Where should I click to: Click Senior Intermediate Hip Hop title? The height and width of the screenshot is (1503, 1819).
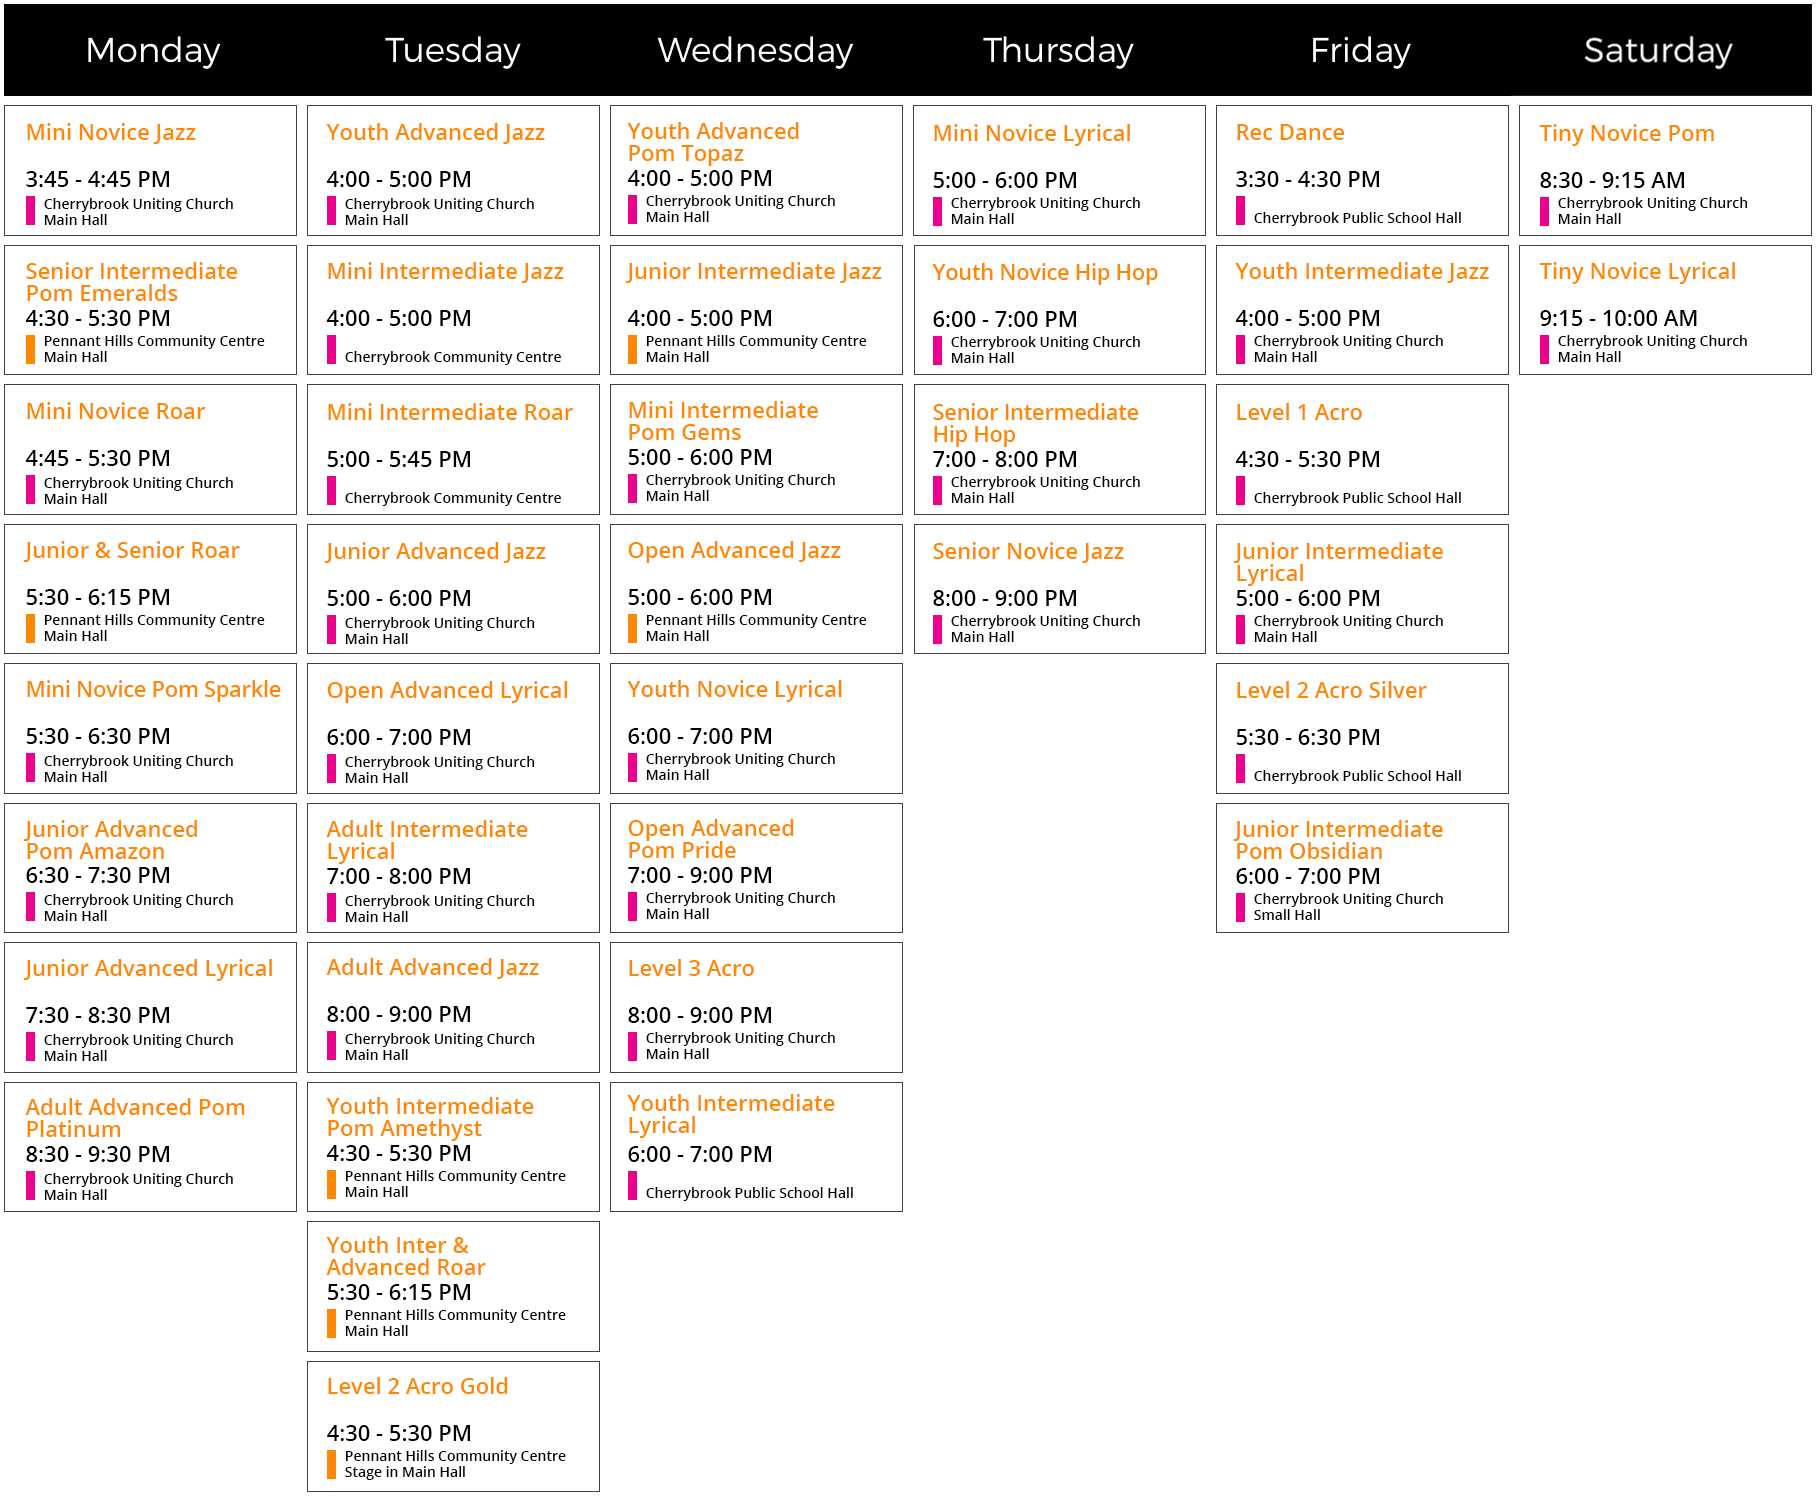[x=1035, y=423]
